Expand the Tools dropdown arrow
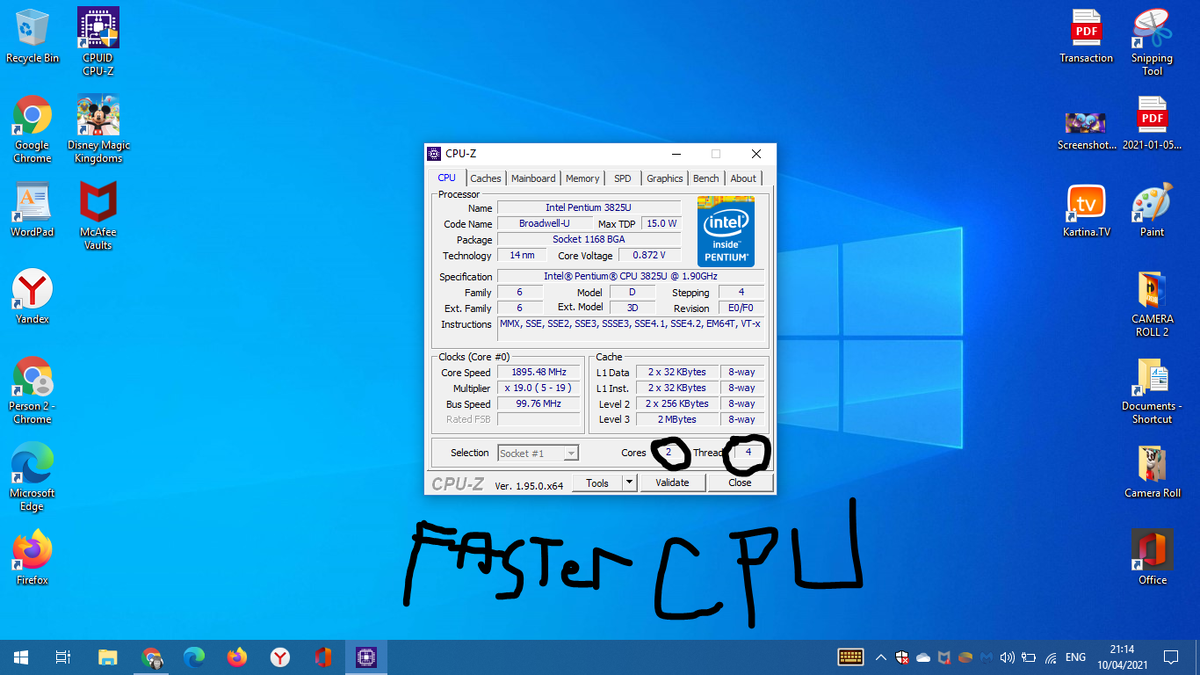 tap(629, 483)
